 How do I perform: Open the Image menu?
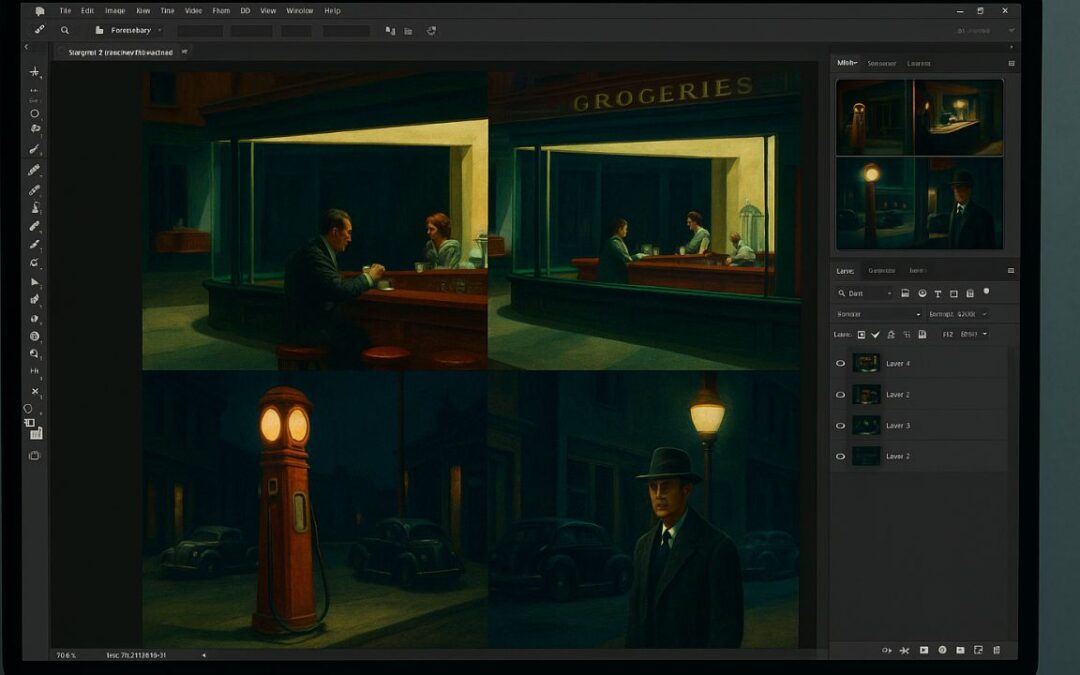click(x=115, y=11)
